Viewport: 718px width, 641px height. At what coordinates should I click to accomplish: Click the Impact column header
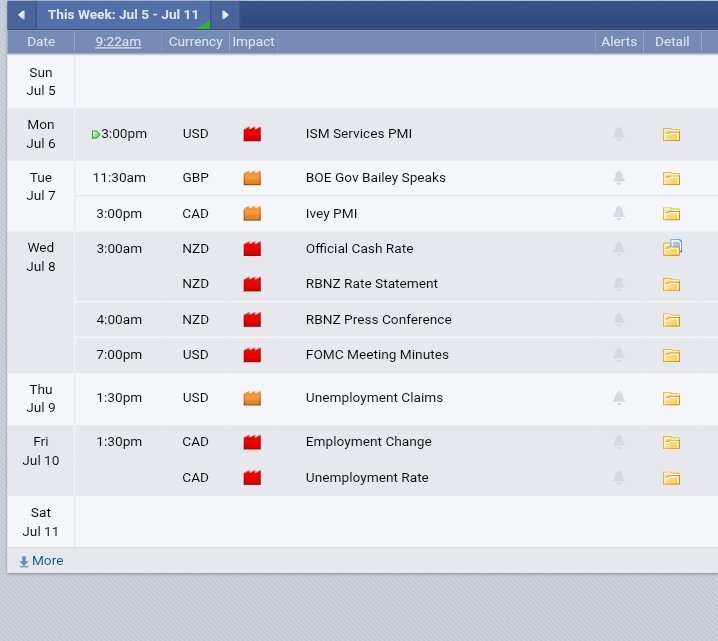click(253, 42)
